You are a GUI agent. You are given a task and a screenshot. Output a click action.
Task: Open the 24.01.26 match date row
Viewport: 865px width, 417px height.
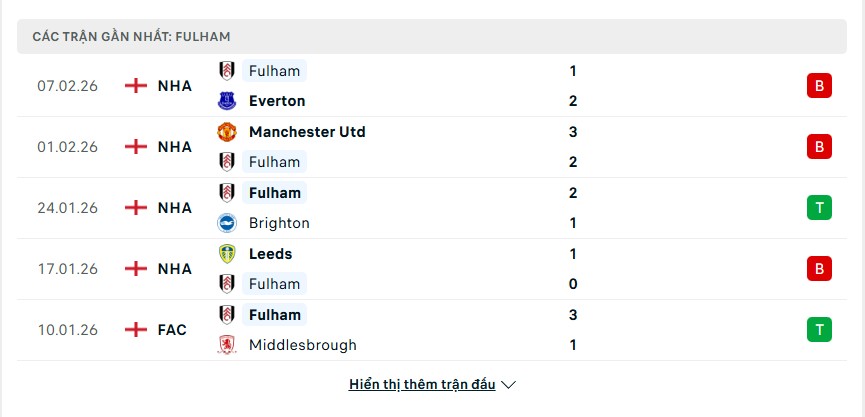pyautogui.click(x=70, y=208)
